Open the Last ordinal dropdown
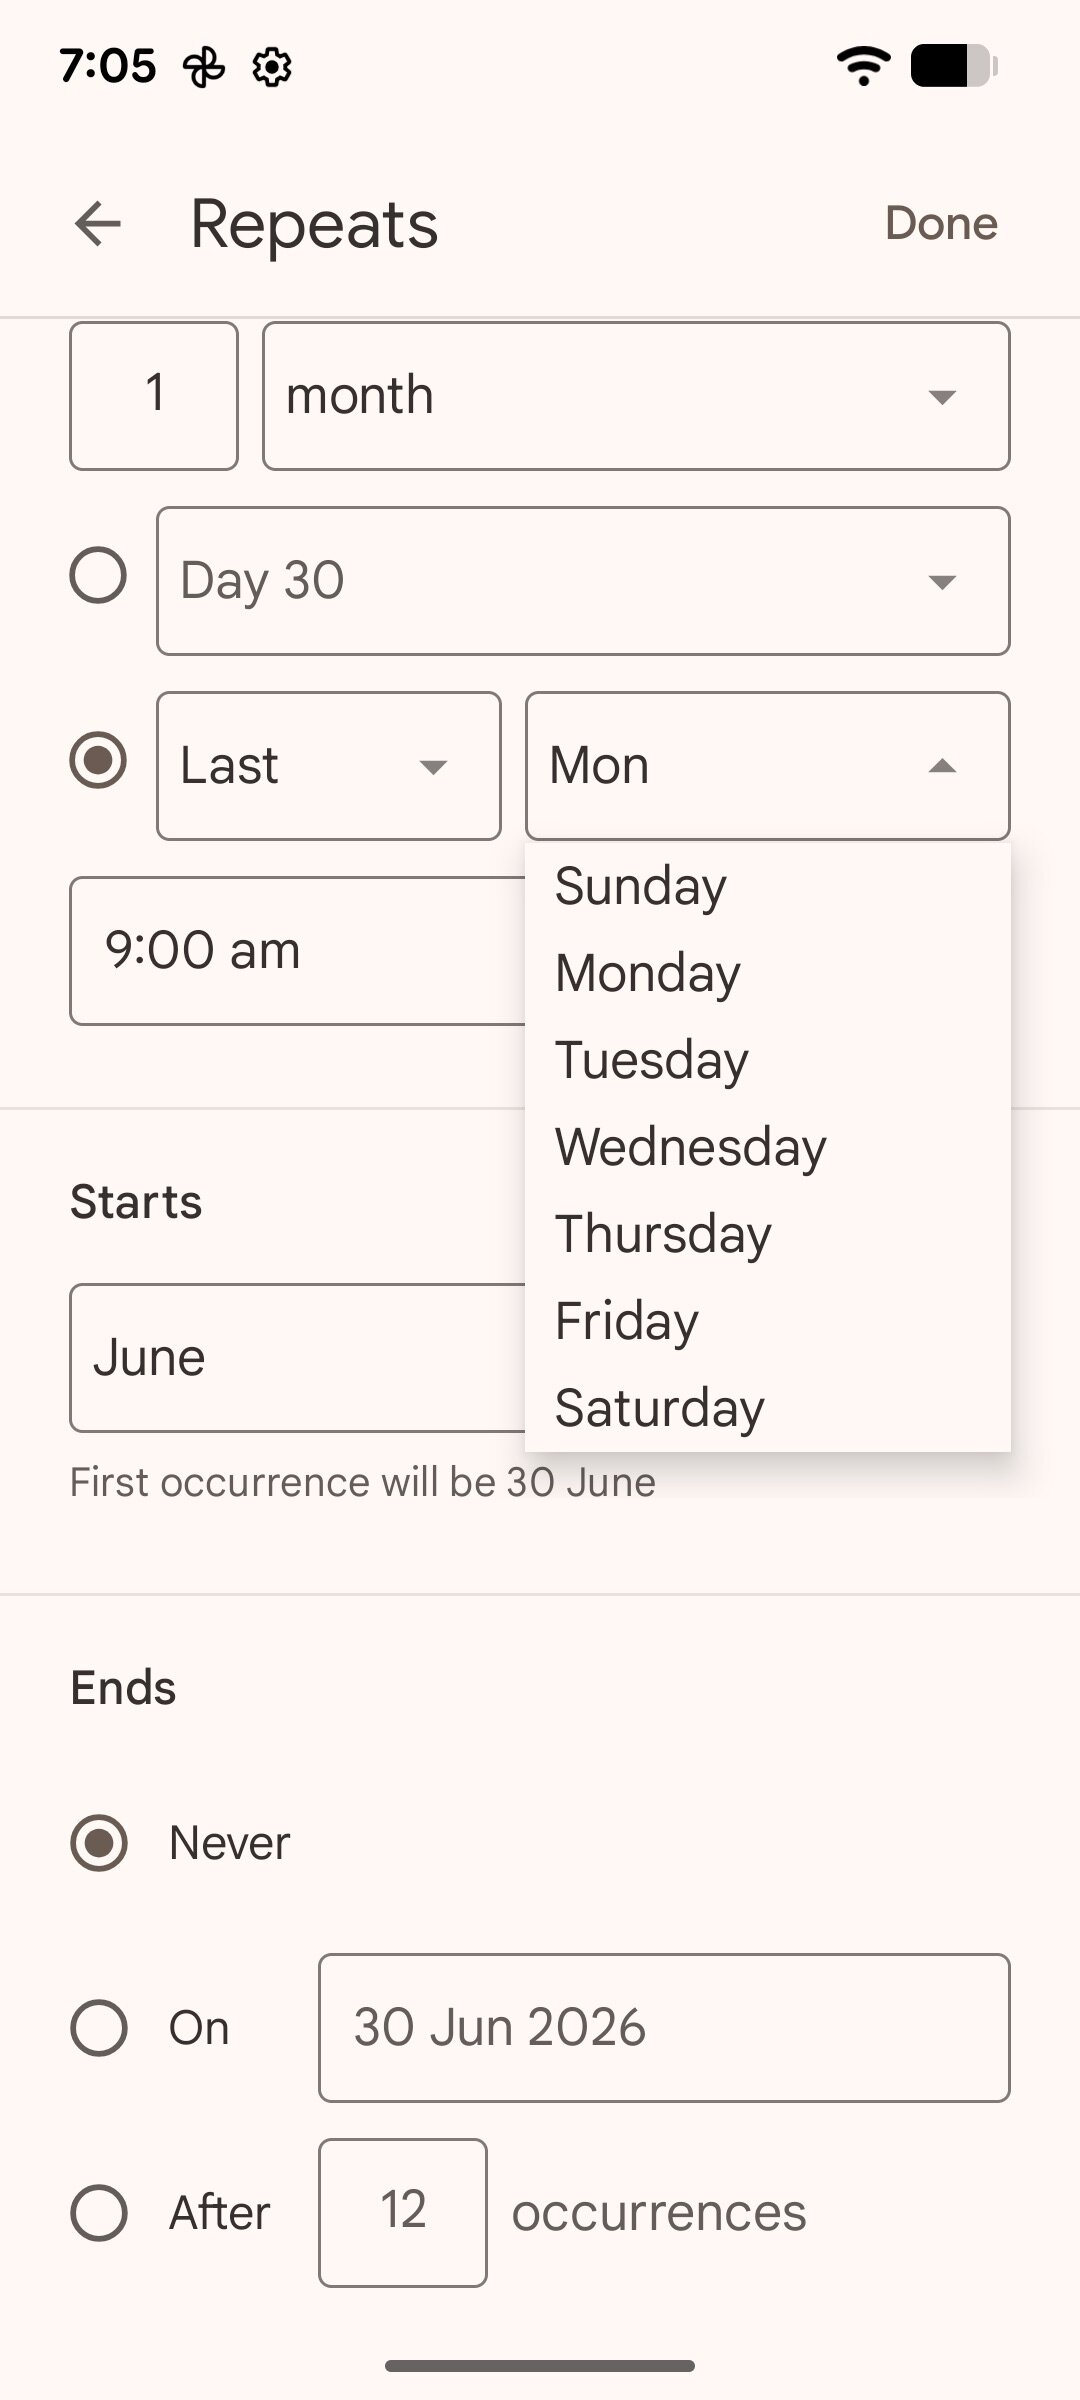The width and height of the screenshot is (1080, 2400). pyautogui.click(x=328, y=766)
